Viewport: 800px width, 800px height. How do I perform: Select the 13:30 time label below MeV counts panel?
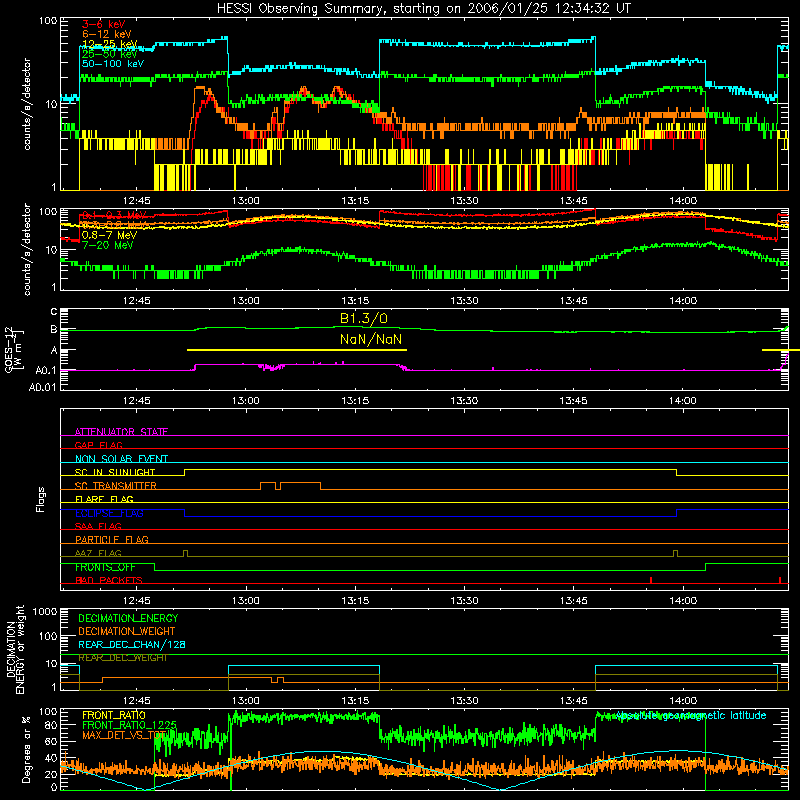point(464,301)
